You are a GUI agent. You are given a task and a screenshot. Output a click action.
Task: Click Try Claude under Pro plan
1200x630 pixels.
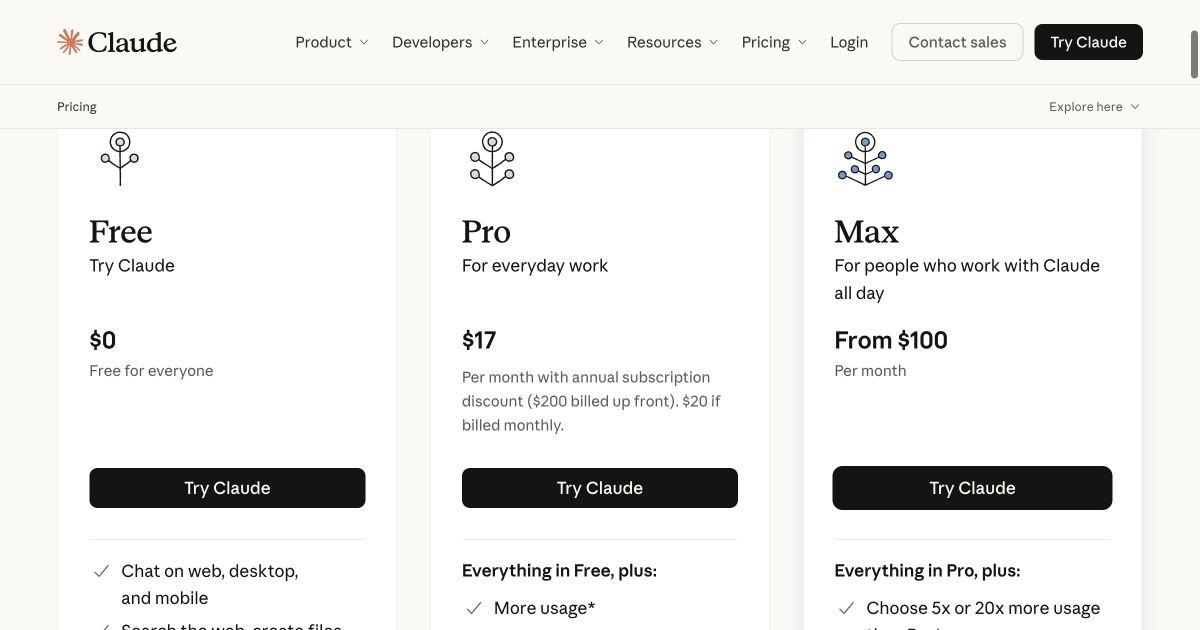click(x=600, y=488)
